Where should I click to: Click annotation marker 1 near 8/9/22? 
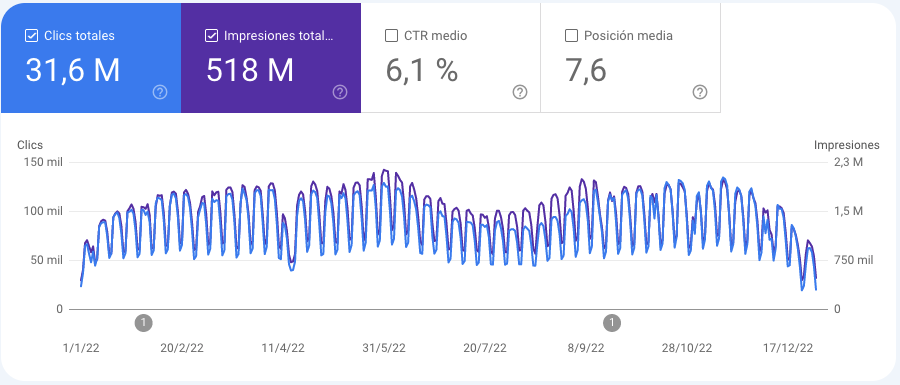coord(612,323)
